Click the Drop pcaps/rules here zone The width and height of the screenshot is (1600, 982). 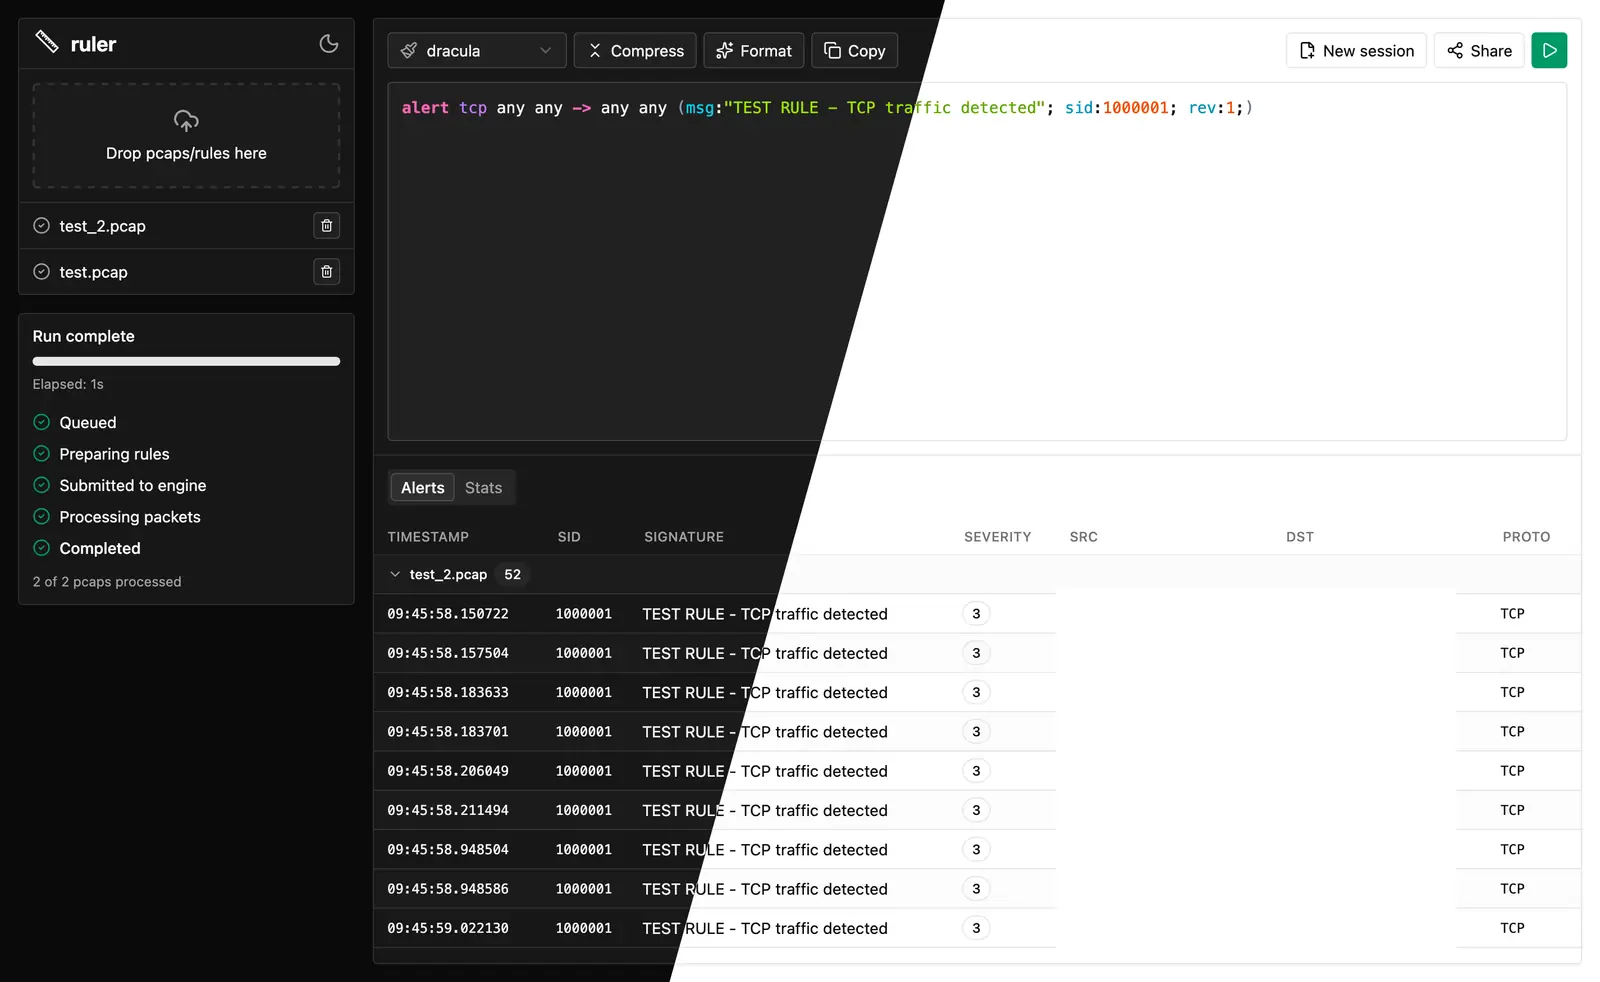pos(186,136)
